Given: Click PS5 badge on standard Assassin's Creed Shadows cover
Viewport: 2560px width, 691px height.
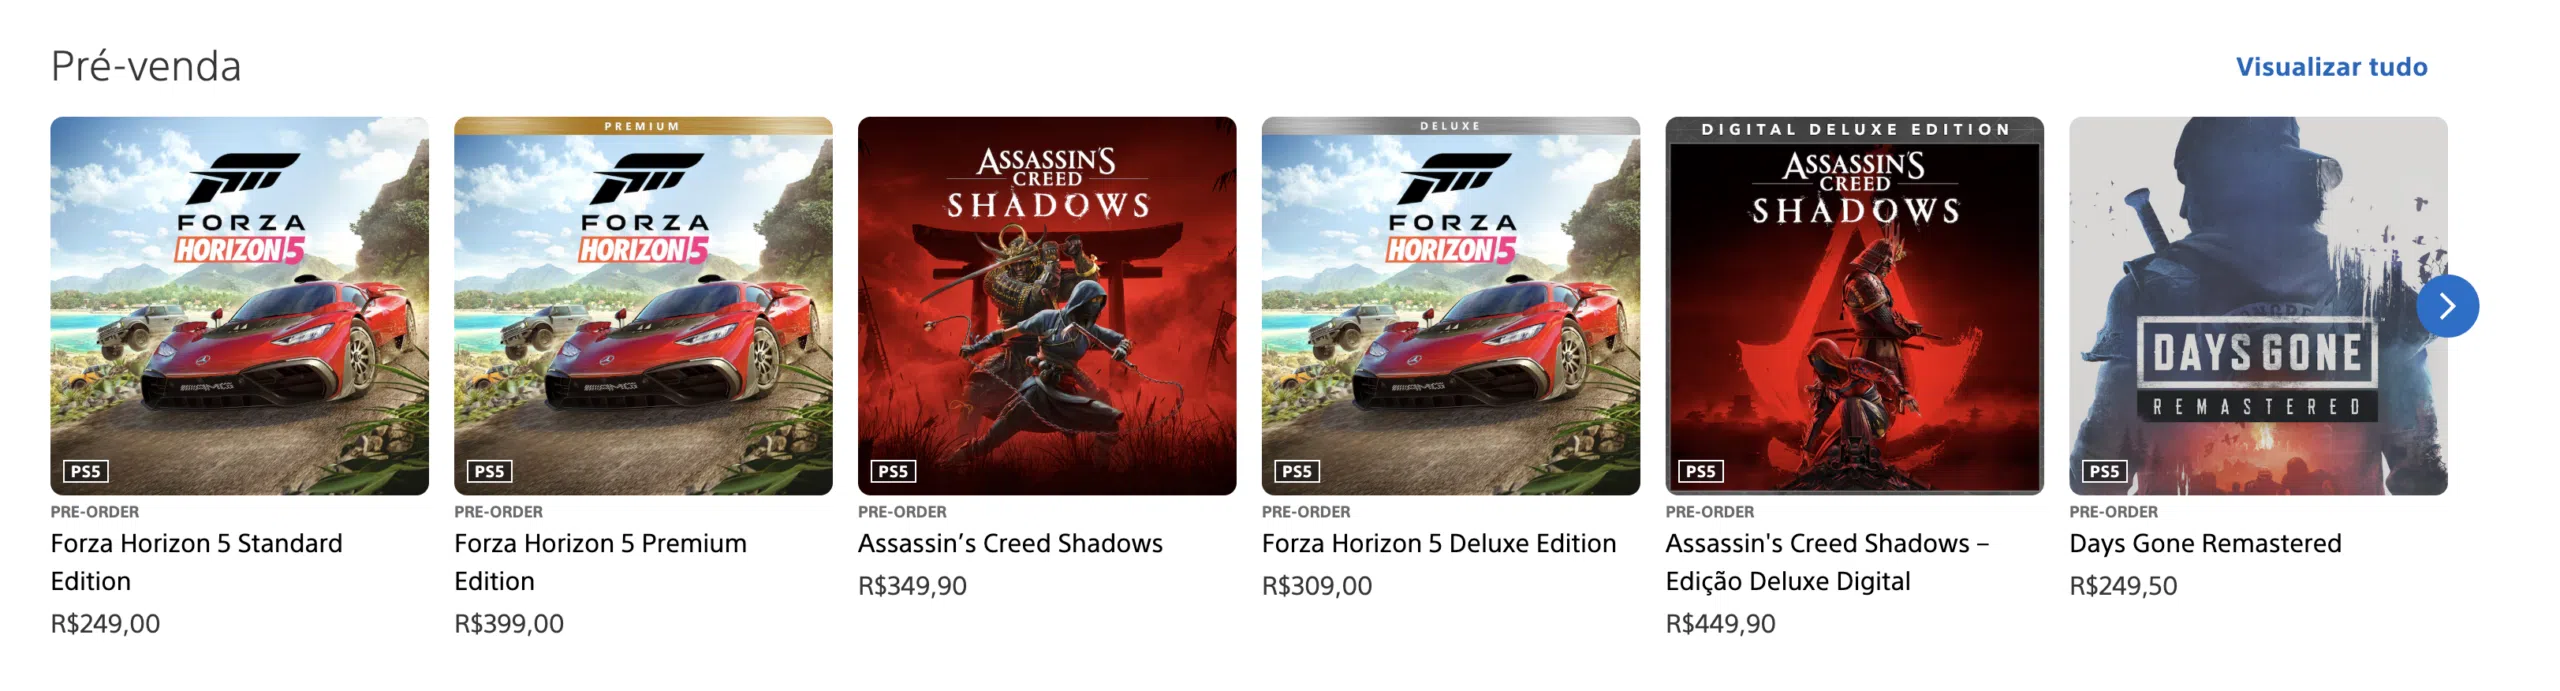Looking at the screenshot, I should pyautogui.click(x=893, y=471).
